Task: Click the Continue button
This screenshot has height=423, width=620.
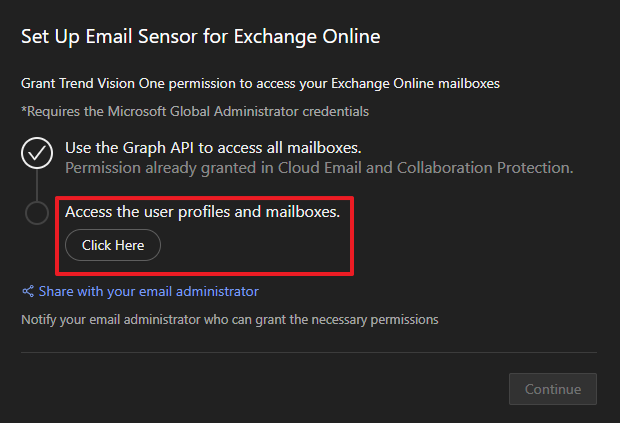Action: pyautogui.click(x=552, y=389)
